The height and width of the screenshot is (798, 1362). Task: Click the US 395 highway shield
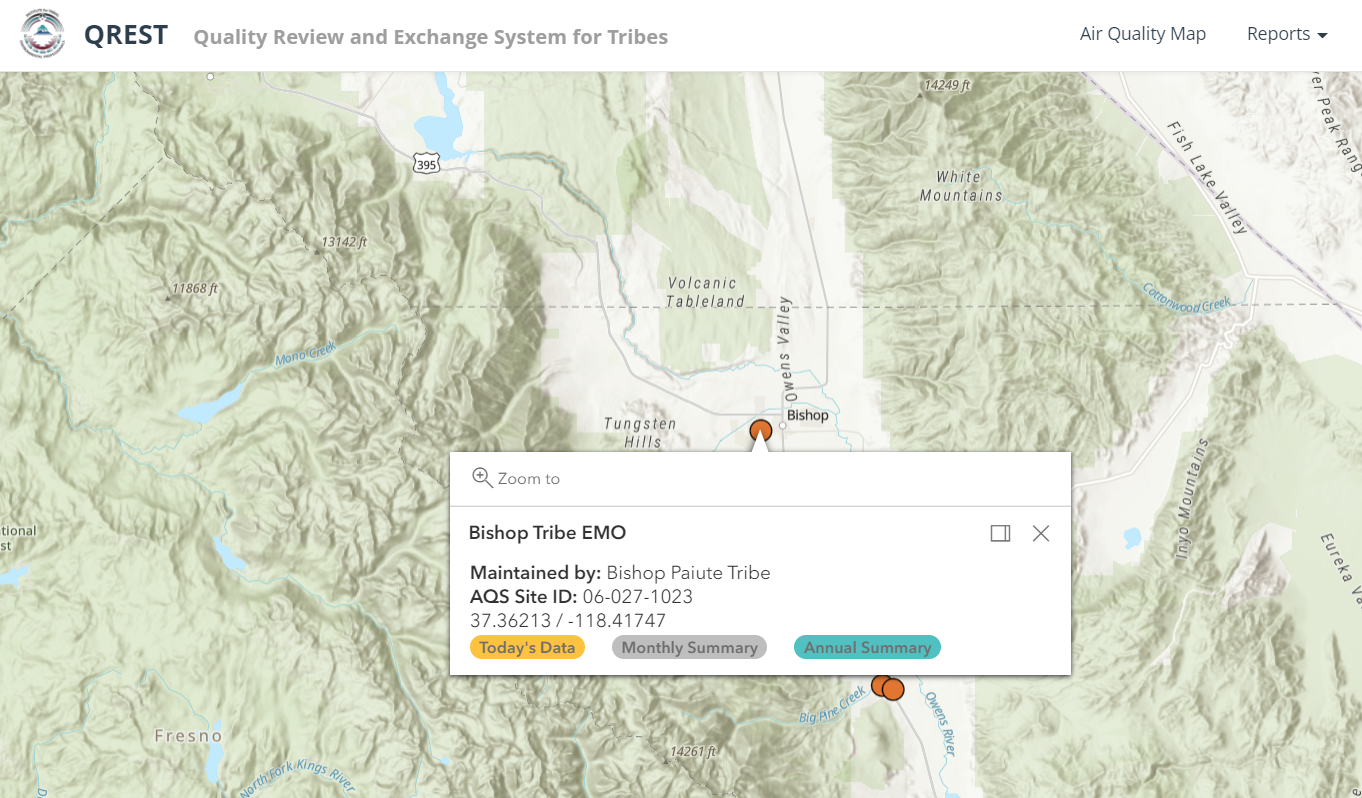pos(426,162)
